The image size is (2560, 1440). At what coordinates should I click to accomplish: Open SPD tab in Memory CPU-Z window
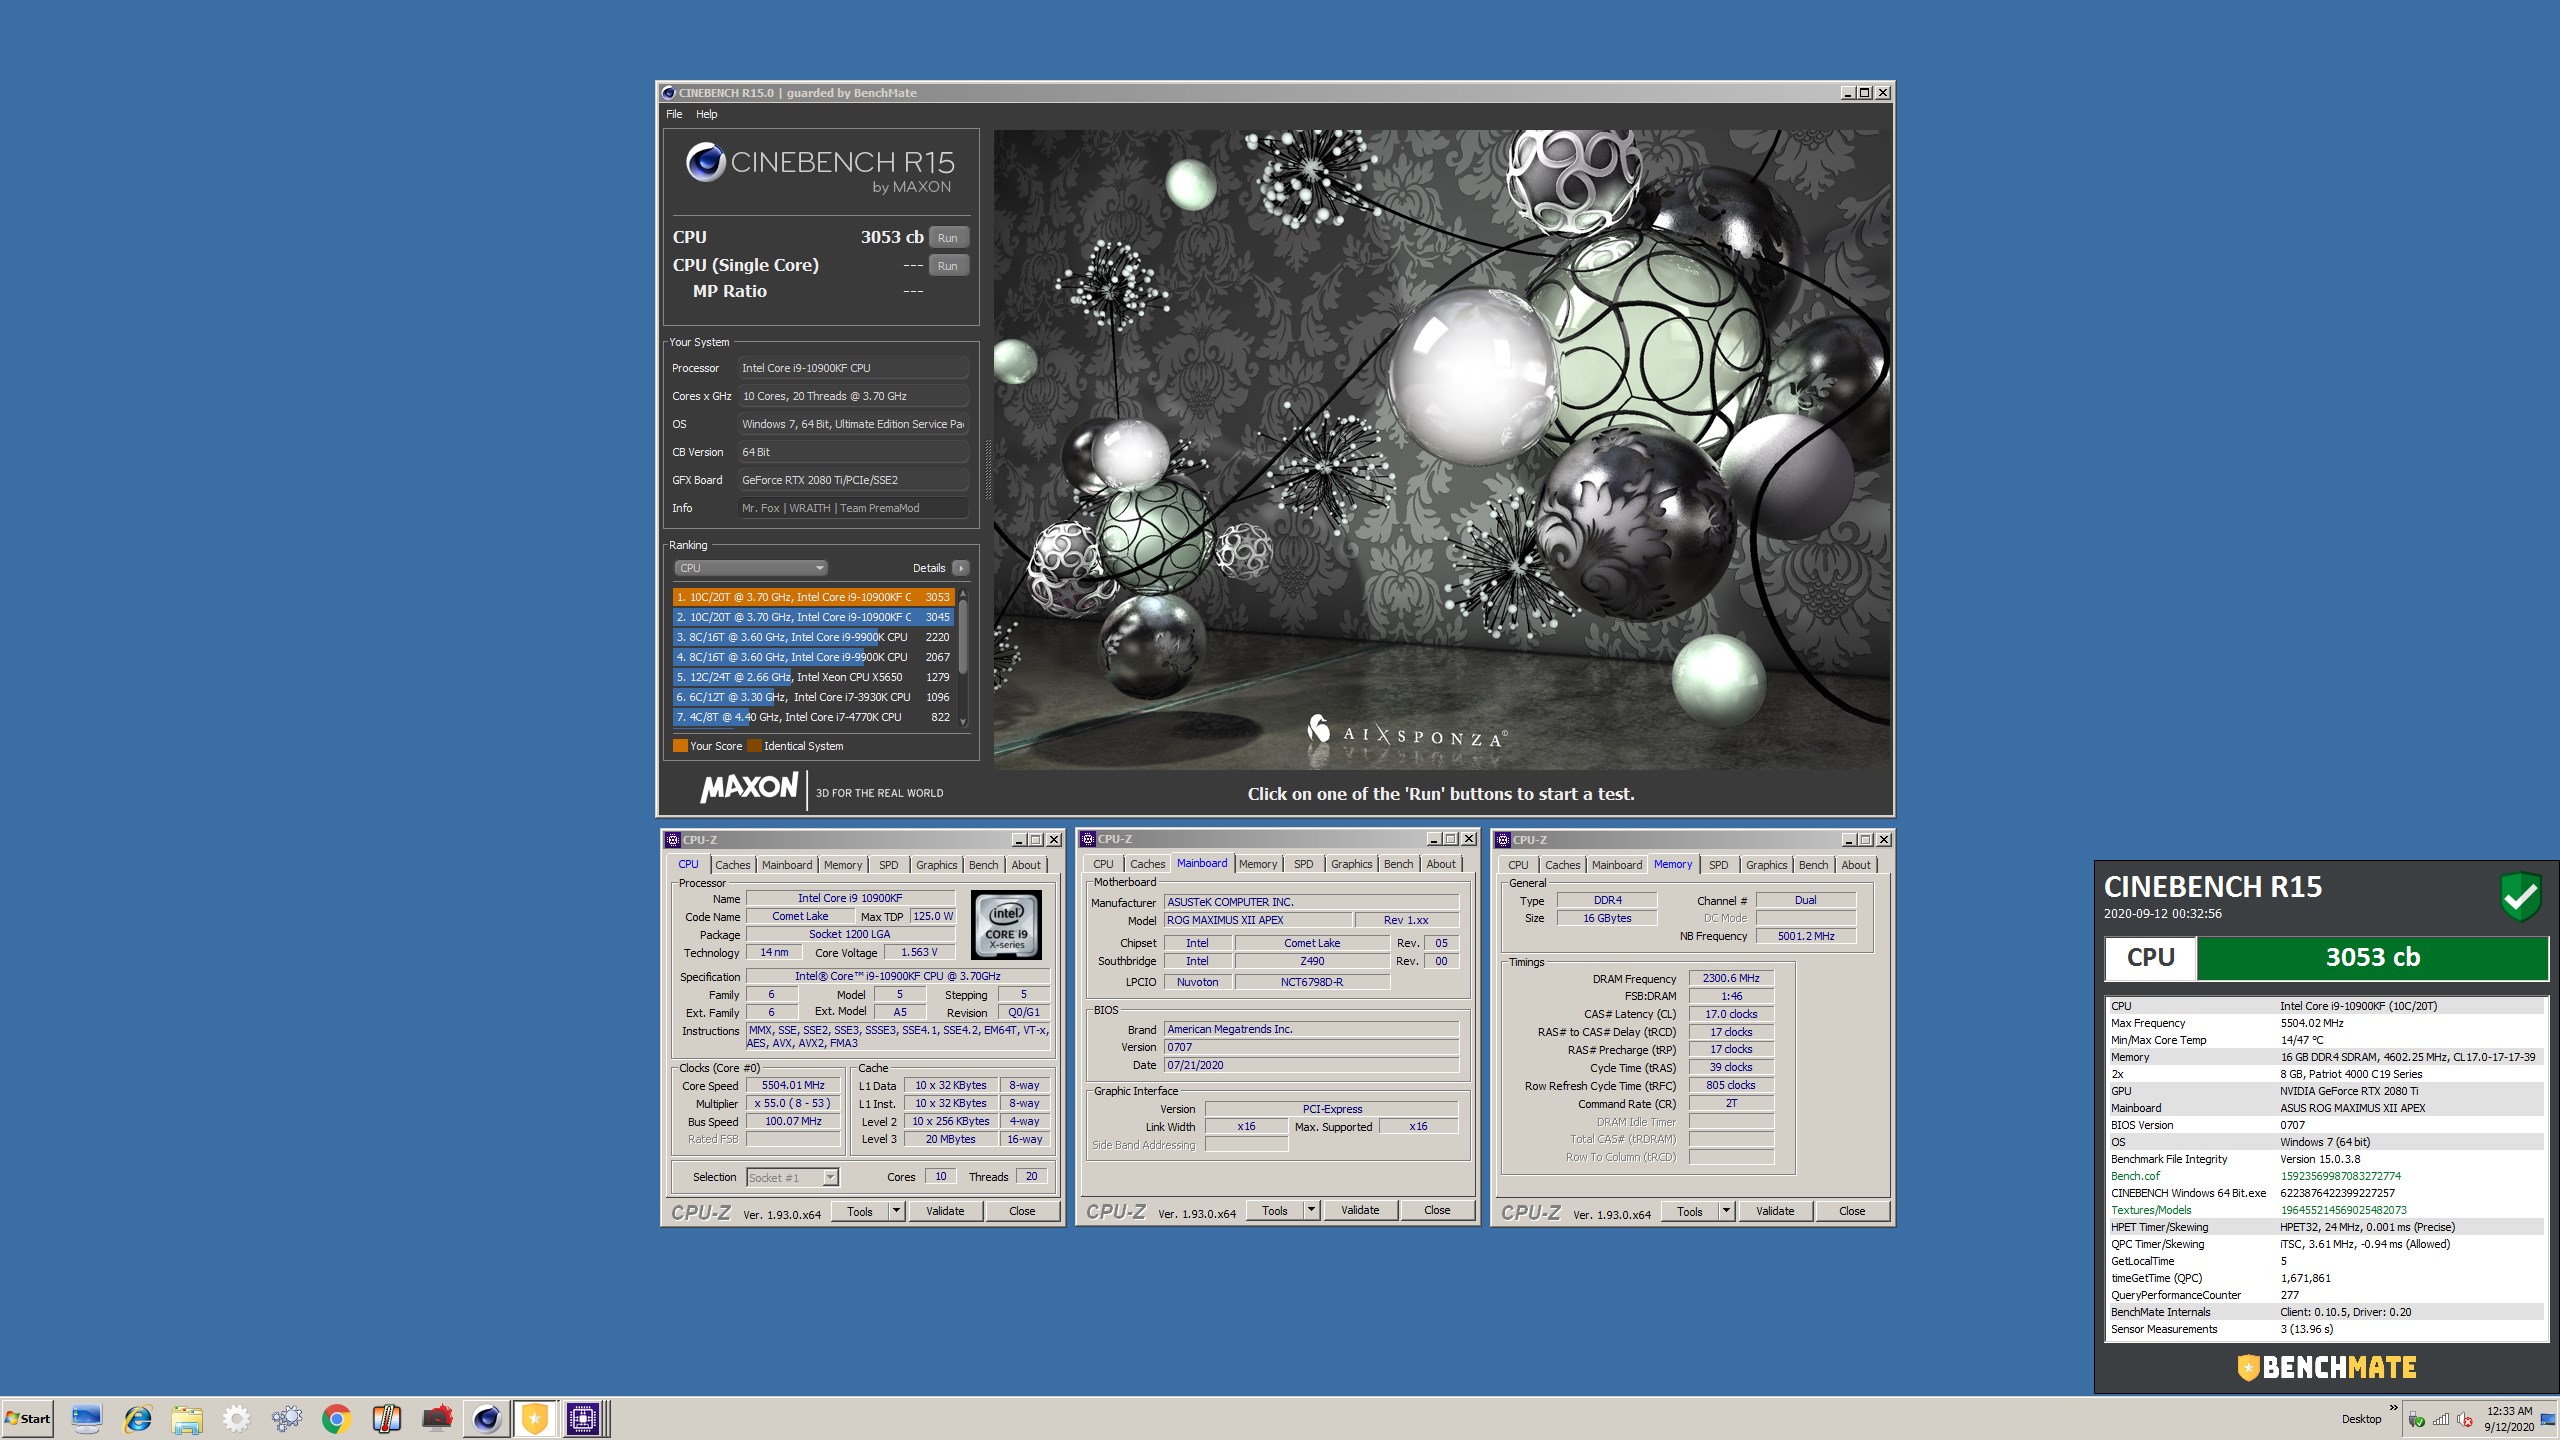[x=1718, y=865]
